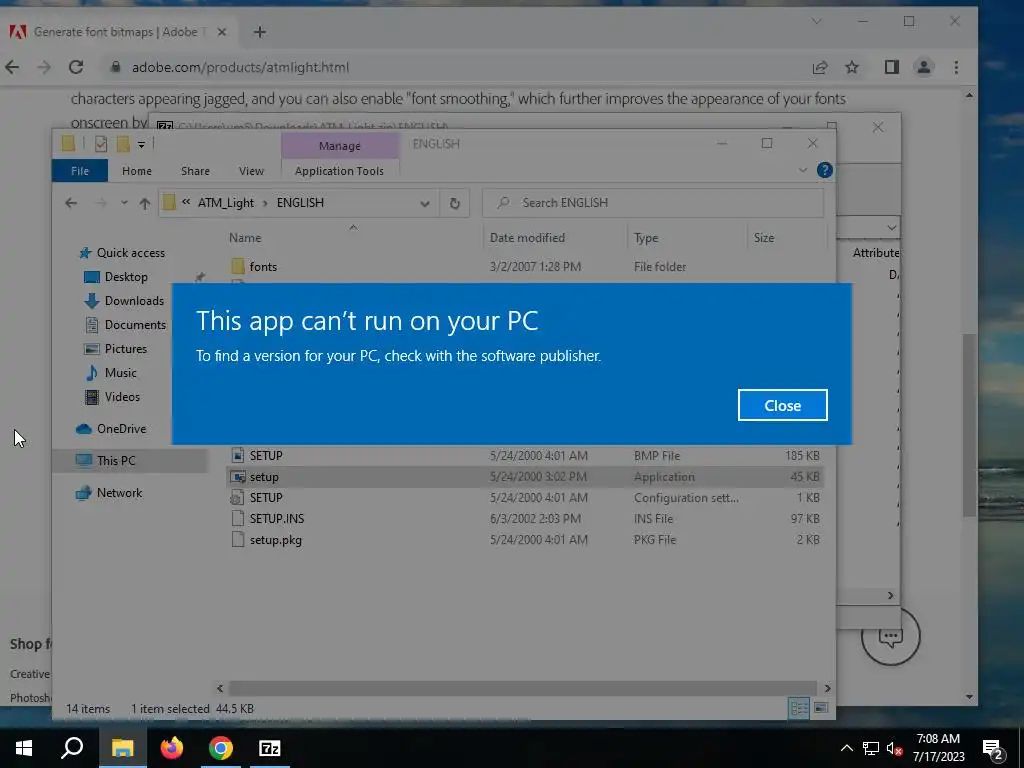Refresh the ENGLISH folder view
This screenshot has height=768, width=1024.
pos(455,203)
